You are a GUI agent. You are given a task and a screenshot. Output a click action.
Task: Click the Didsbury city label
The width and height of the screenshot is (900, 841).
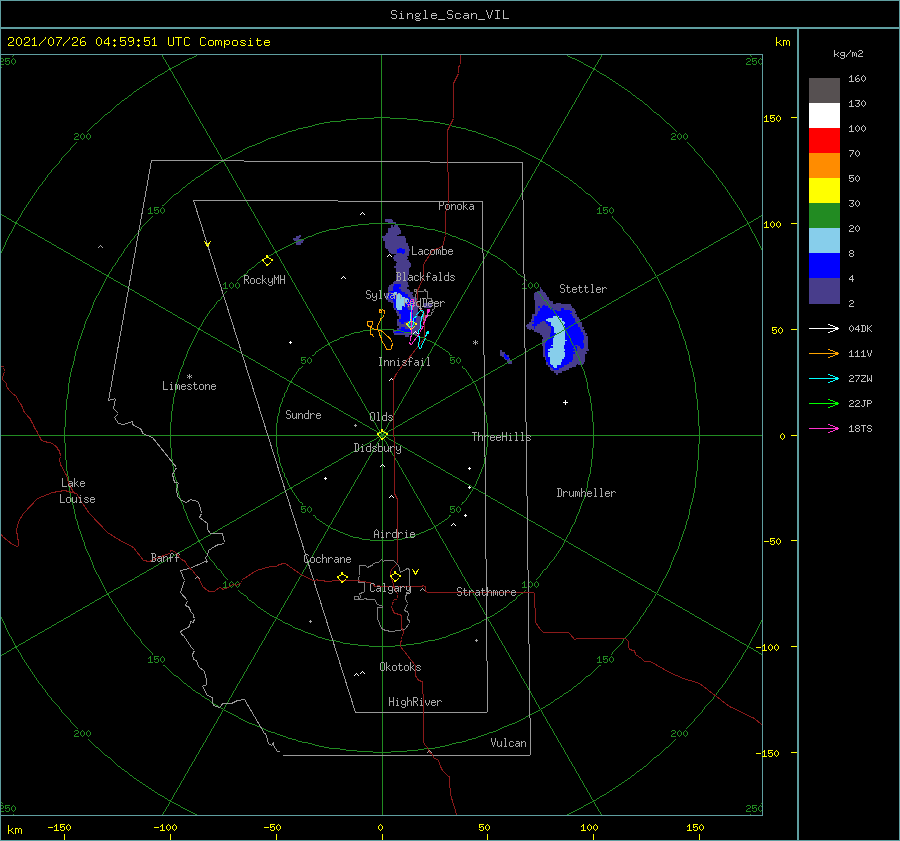(377, 448)
